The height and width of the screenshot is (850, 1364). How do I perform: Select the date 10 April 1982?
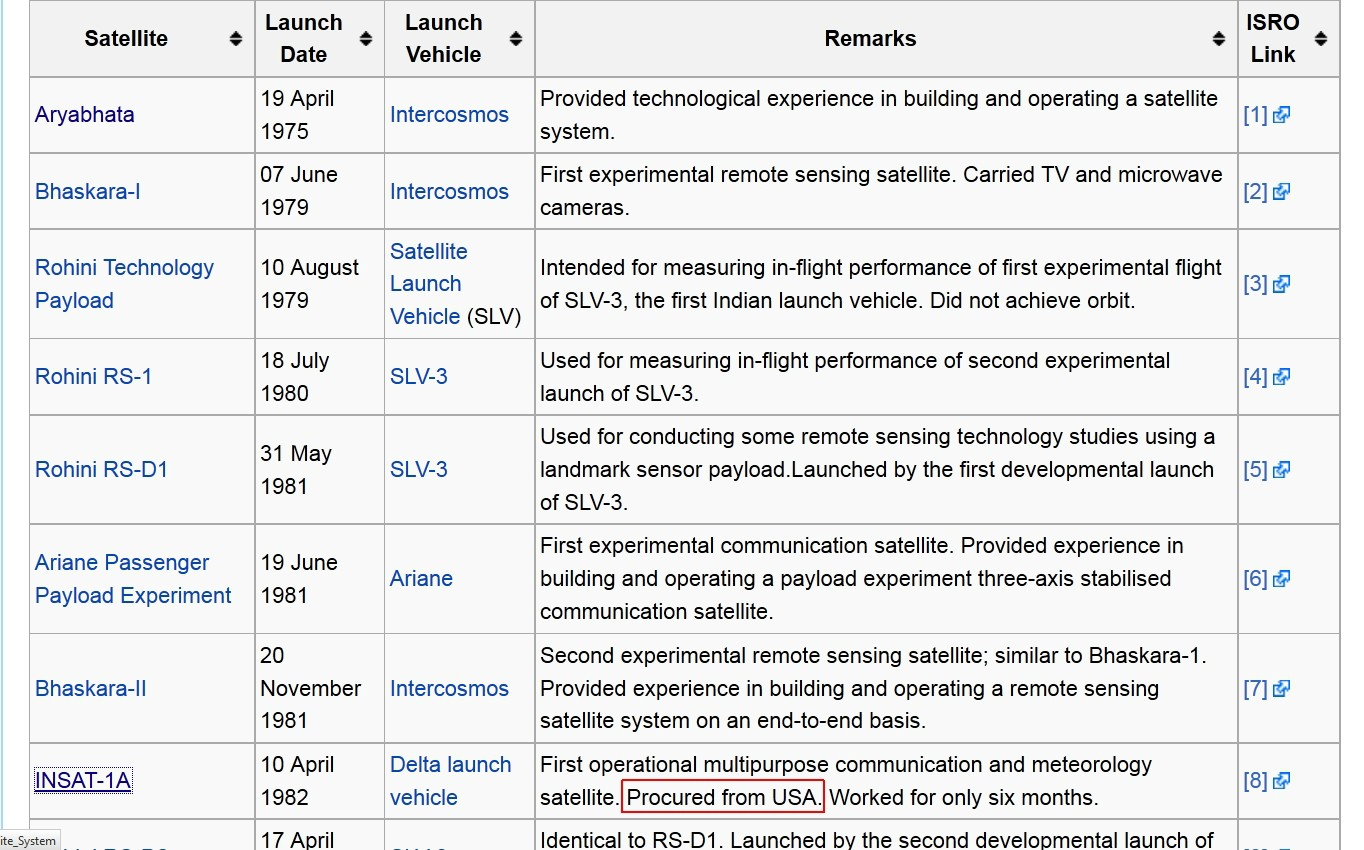(x=298, y=781)
